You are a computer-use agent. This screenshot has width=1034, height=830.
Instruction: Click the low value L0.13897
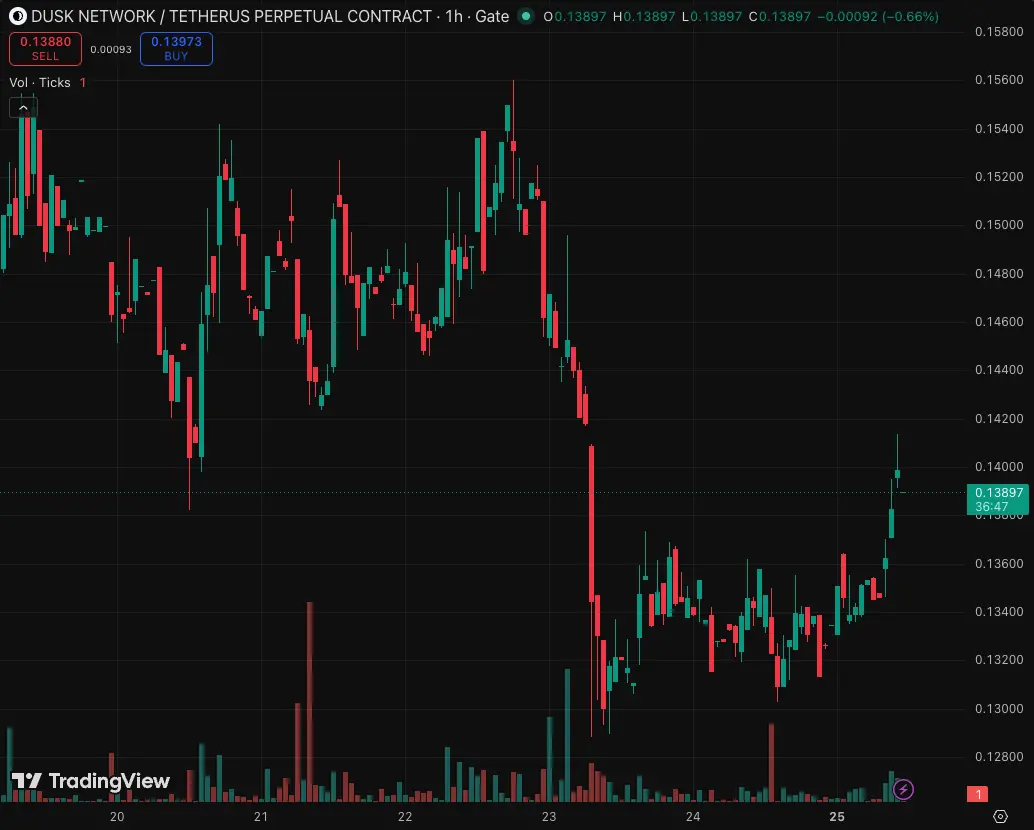(712, 16)
